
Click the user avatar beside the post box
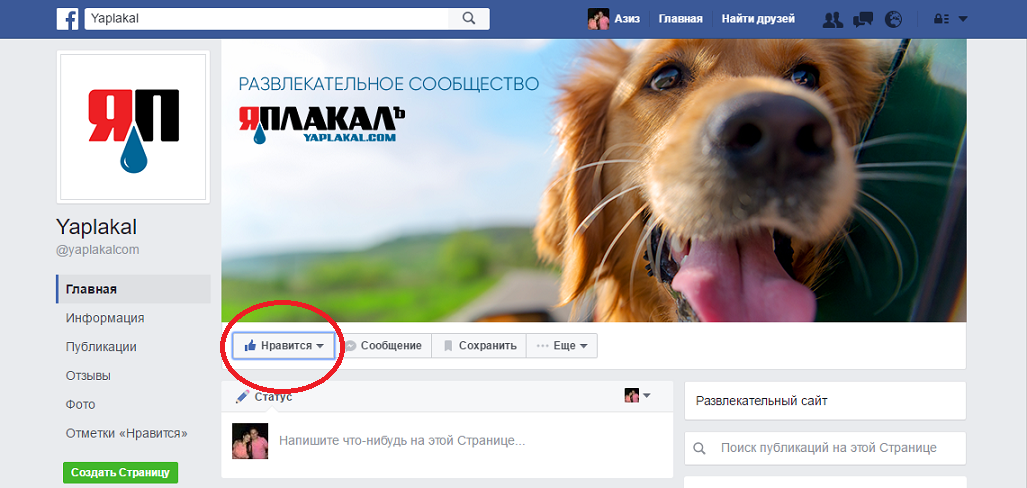pyautogui.click(x=250, y=441)
